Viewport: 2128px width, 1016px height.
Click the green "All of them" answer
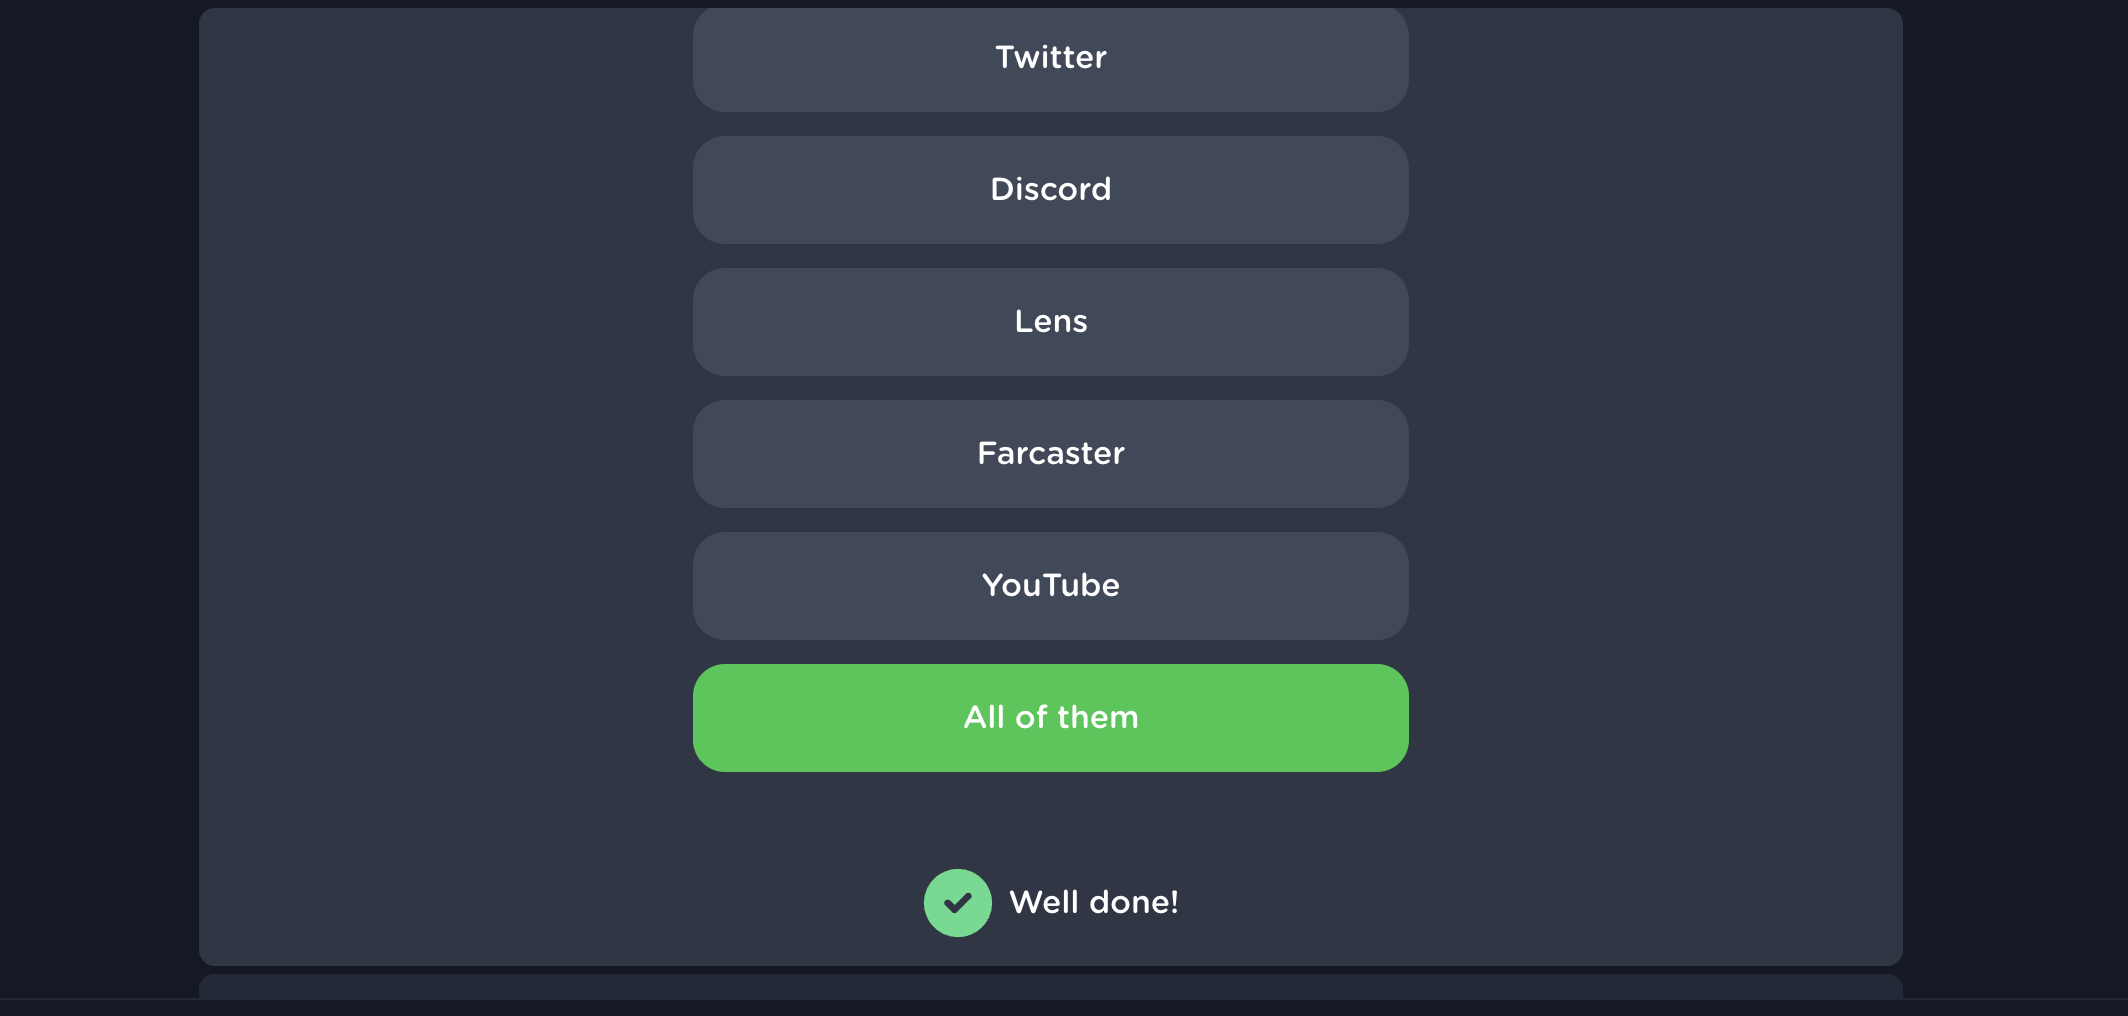(1050, 718)
